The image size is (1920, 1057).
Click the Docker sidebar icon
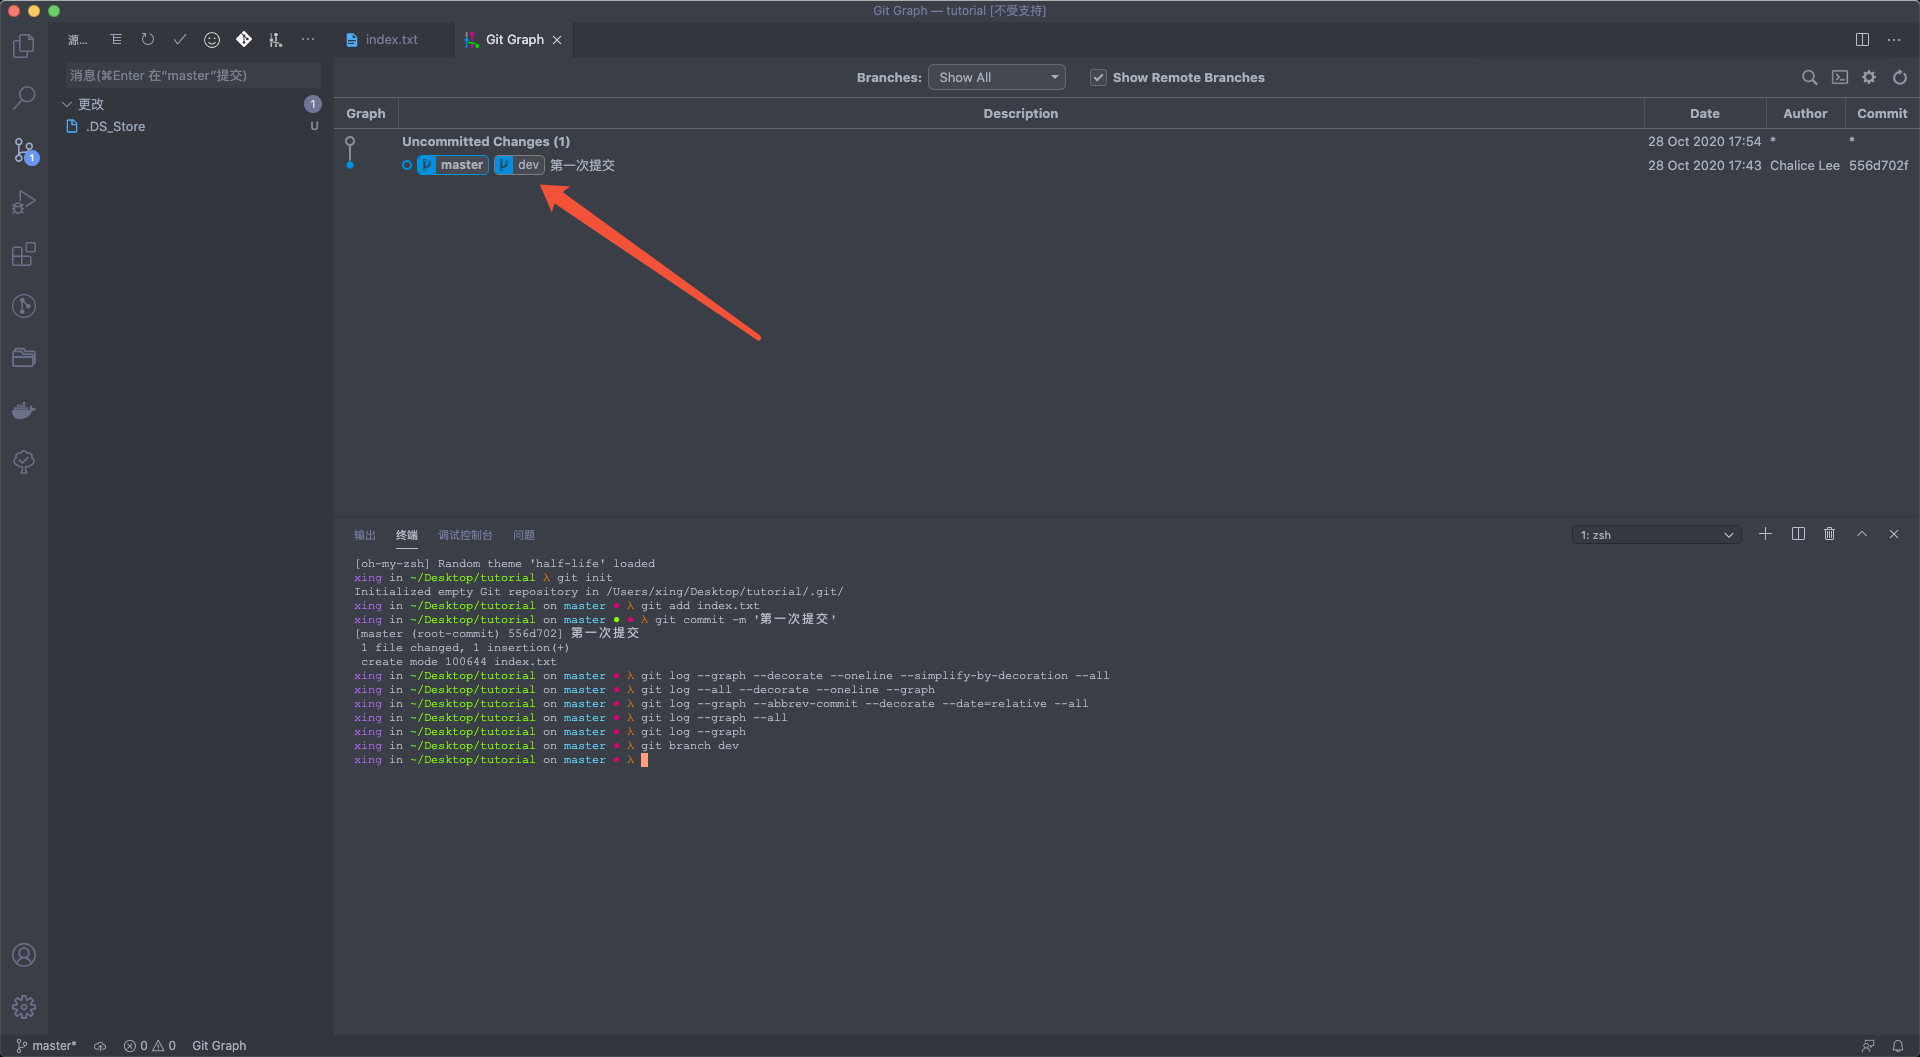pos(24,410)
